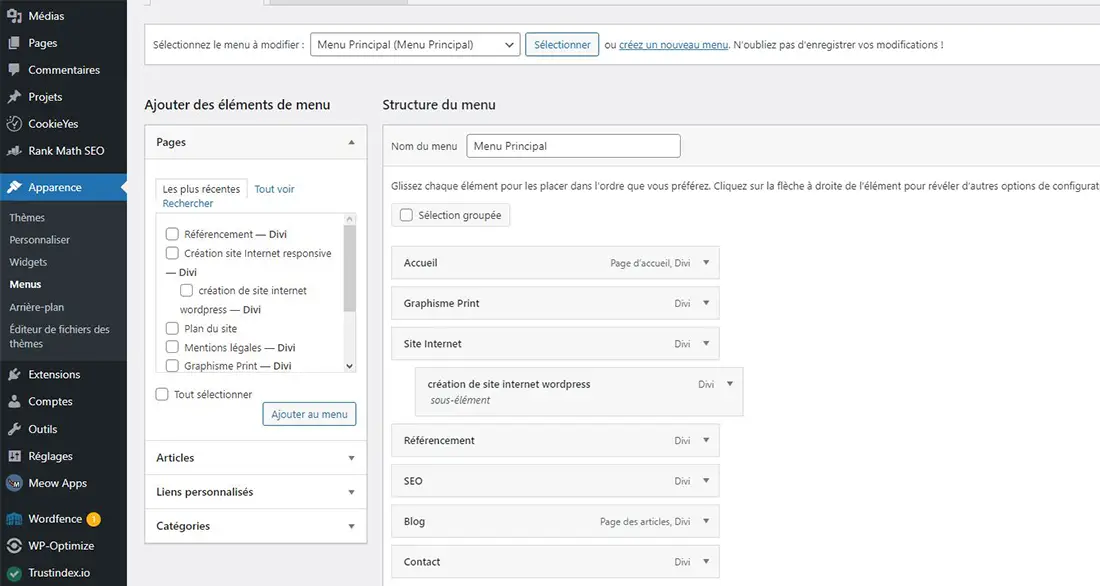Click the Médias sidebar icon
The width and height of the screenshot is (1100, 586).
tap(14, 15)
